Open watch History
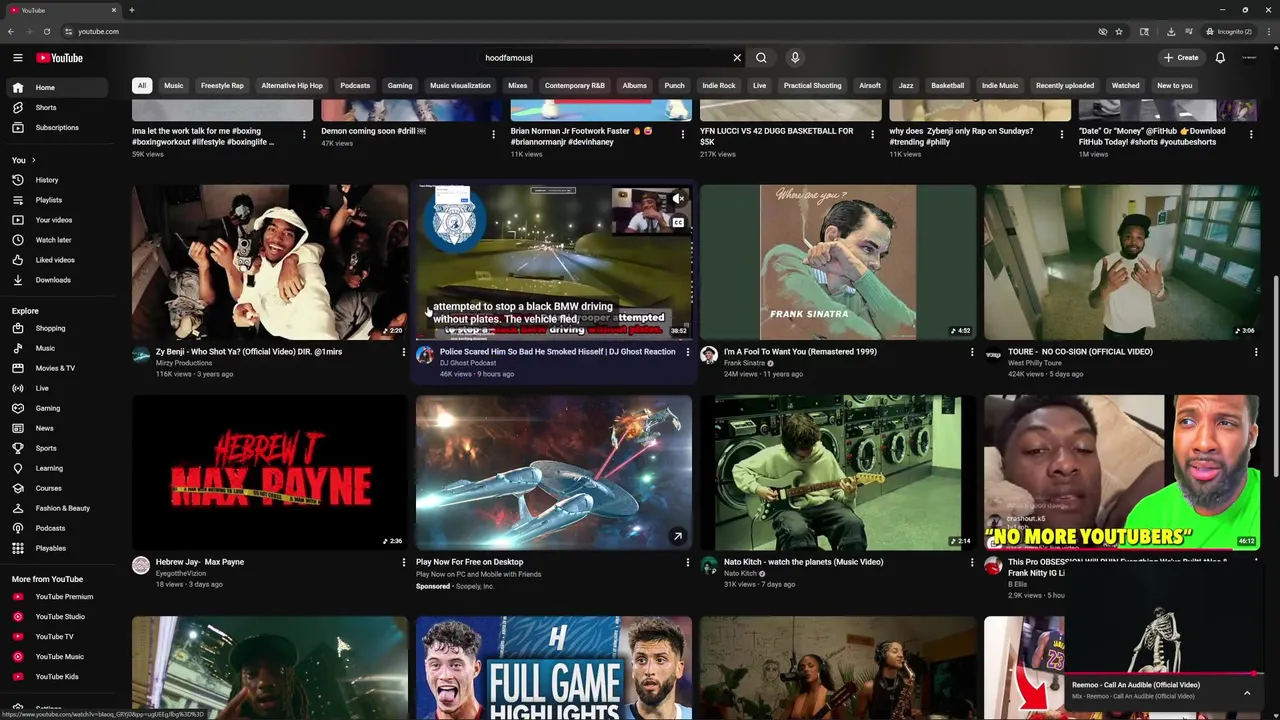Screen dimensions: 1280x720 tap(47, 180)
